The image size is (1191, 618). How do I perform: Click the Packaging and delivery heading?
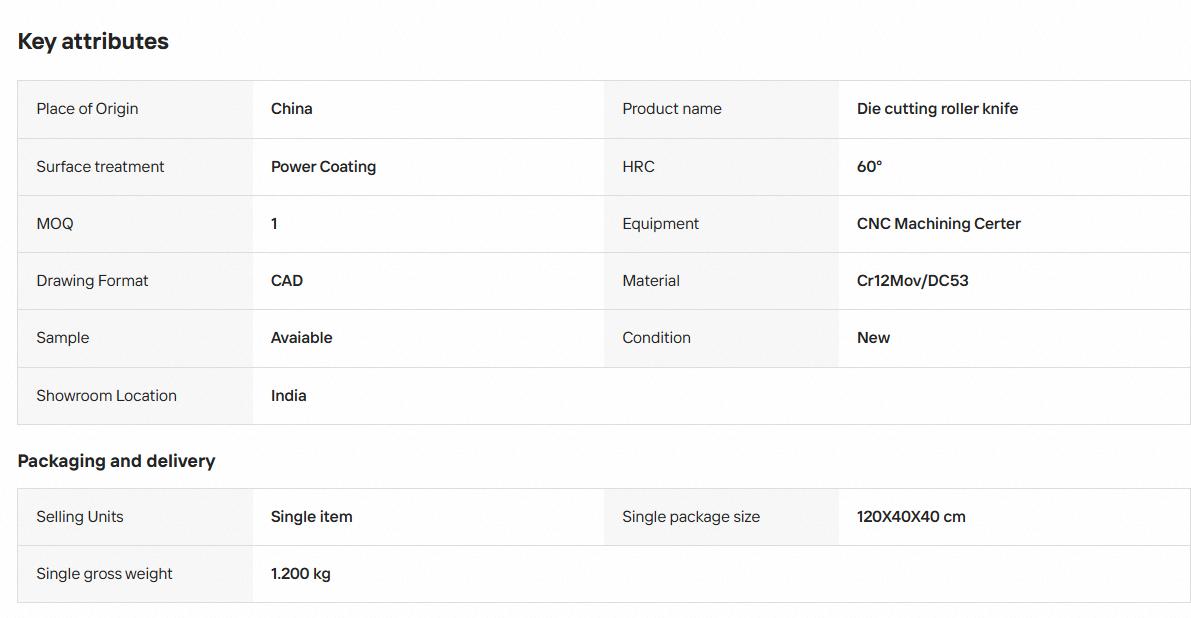tap(116, 461)
